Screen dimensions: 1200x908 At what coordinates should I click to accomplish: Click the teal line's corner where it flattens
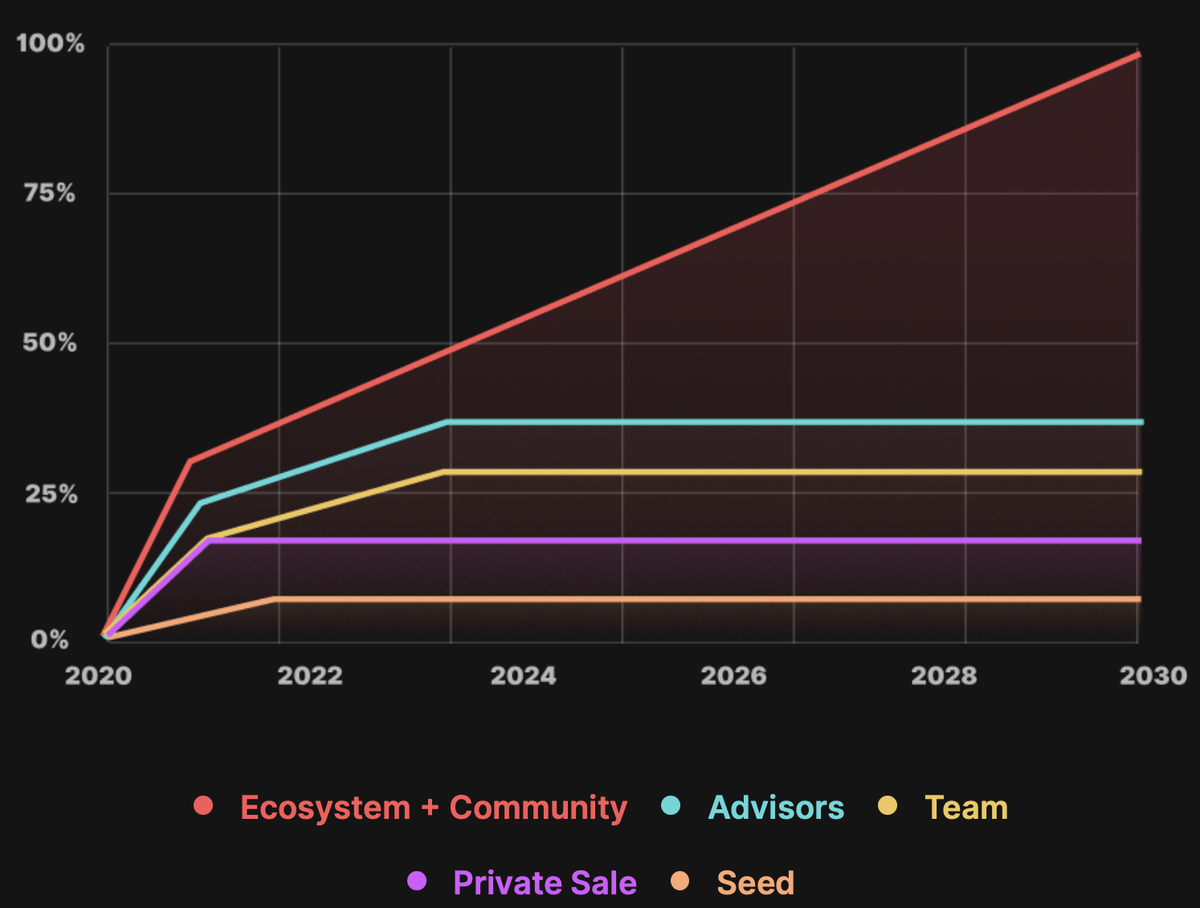[x=447, y=422]
